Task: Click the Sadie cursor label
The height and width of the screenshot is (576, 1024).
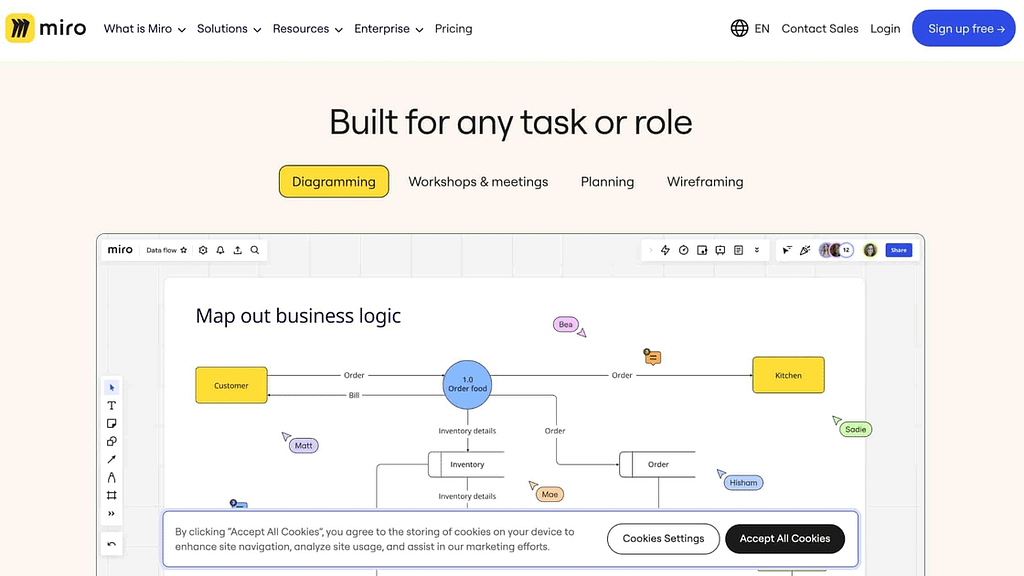Action: click(x=856, y=429)
